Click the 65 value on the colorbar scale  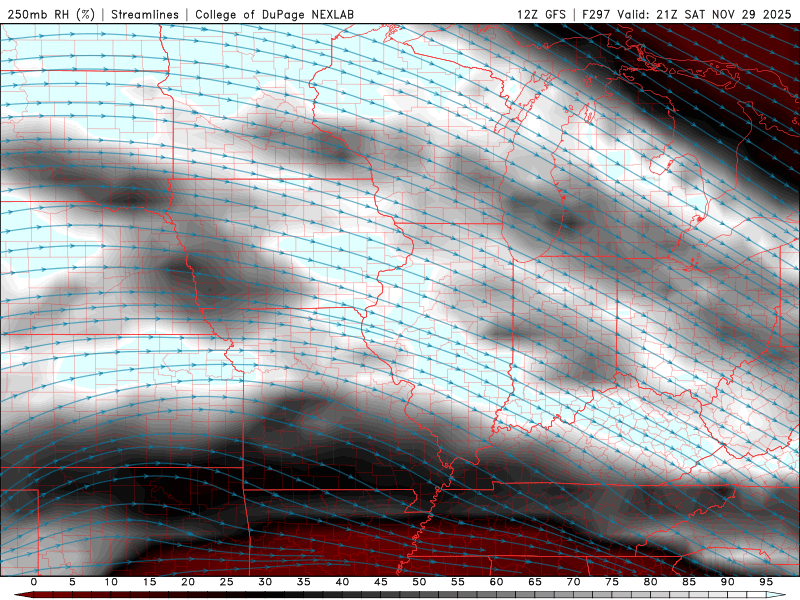(x=535, y=582)
